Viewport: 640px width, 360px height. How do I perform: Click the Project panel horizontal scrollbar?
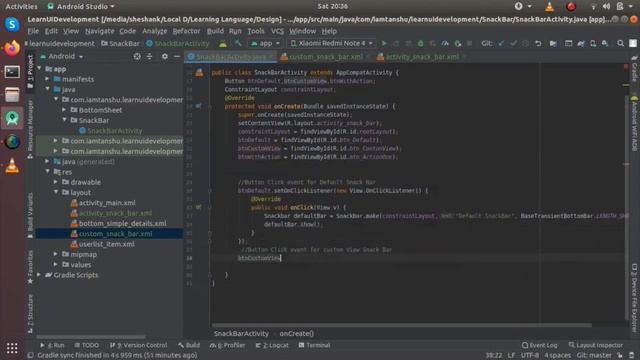91,337
